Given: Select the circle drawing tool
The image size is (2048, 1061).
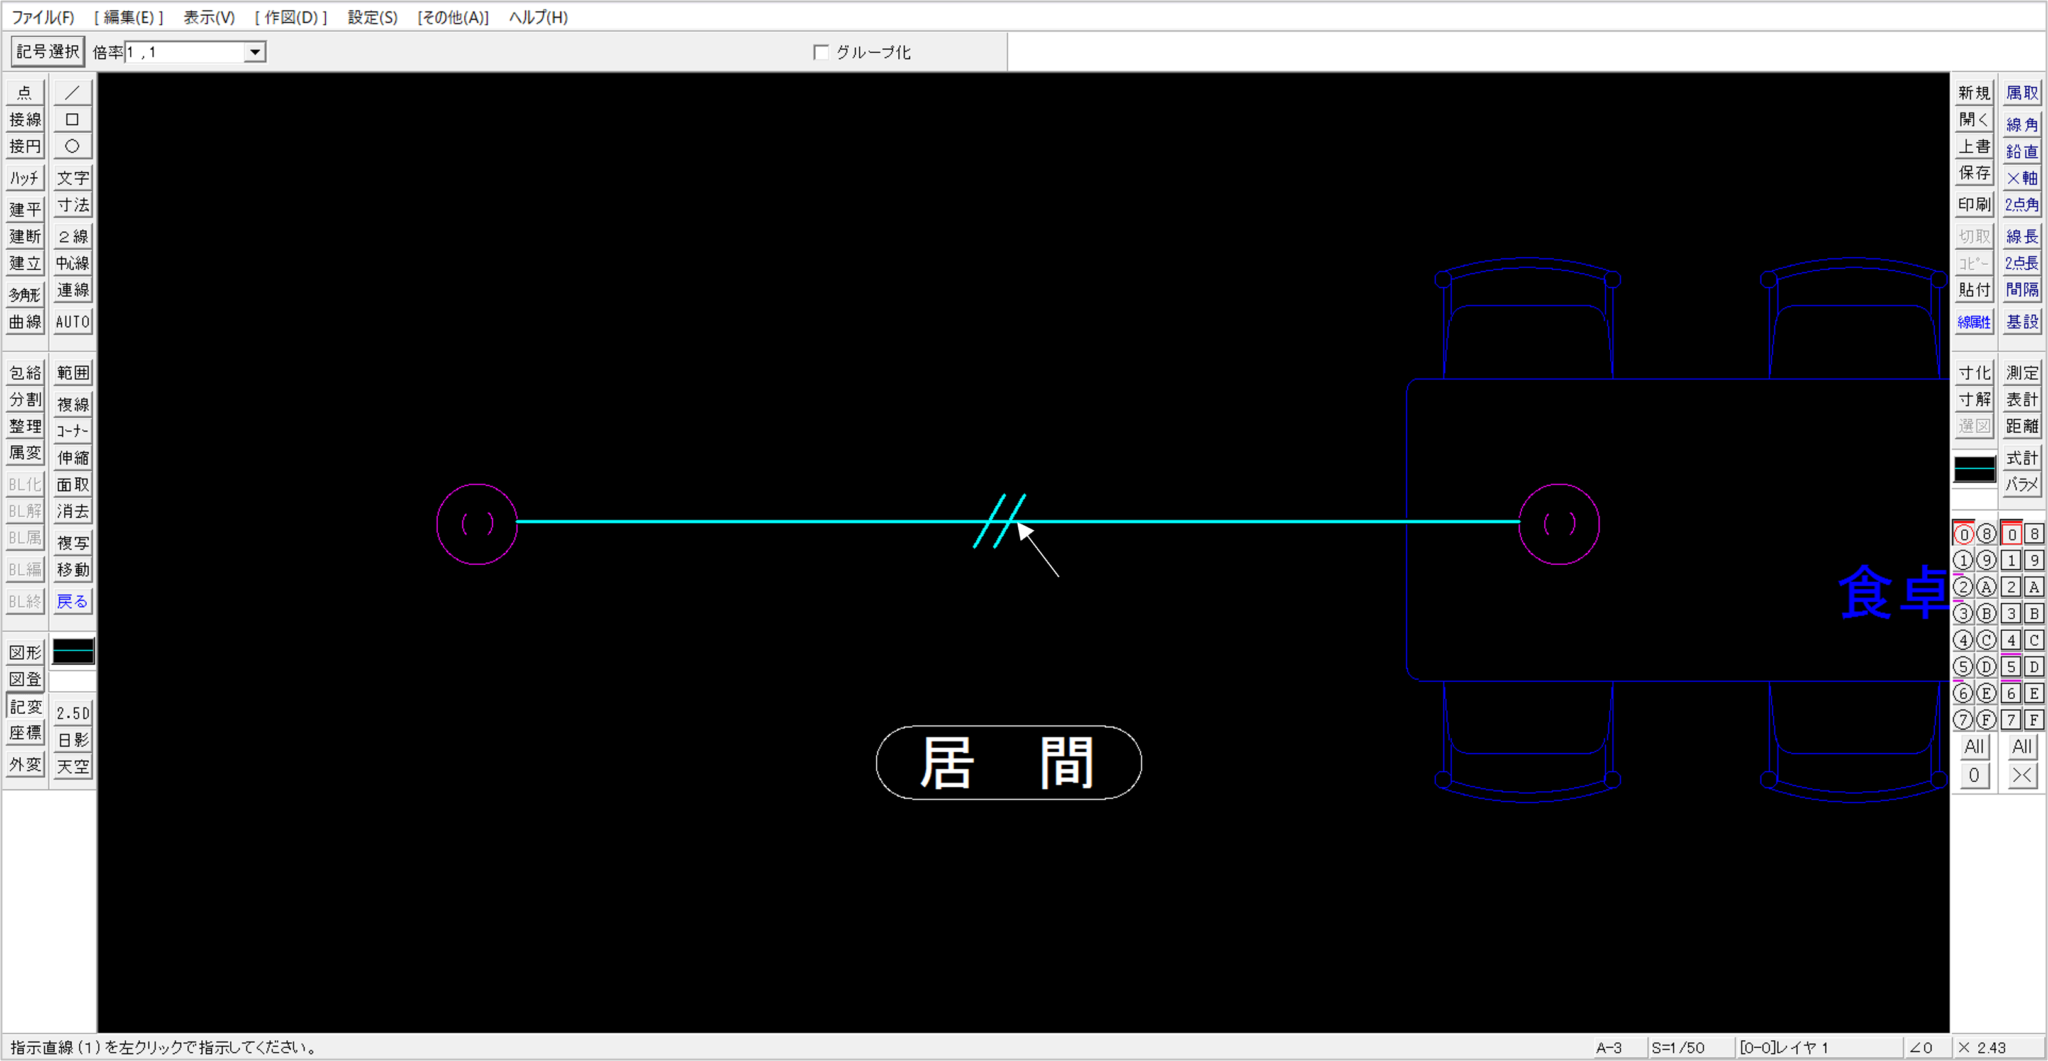Looking at the screenshot, I should pos(72,147).
